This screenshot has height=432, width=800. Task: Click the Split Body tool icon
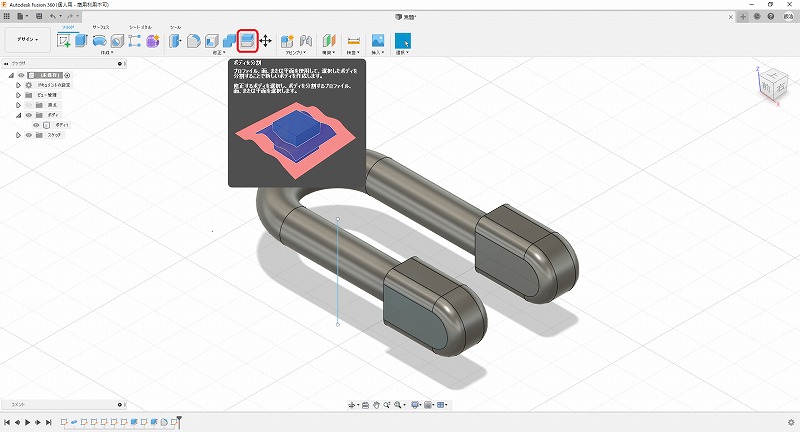tap(246, 41)
